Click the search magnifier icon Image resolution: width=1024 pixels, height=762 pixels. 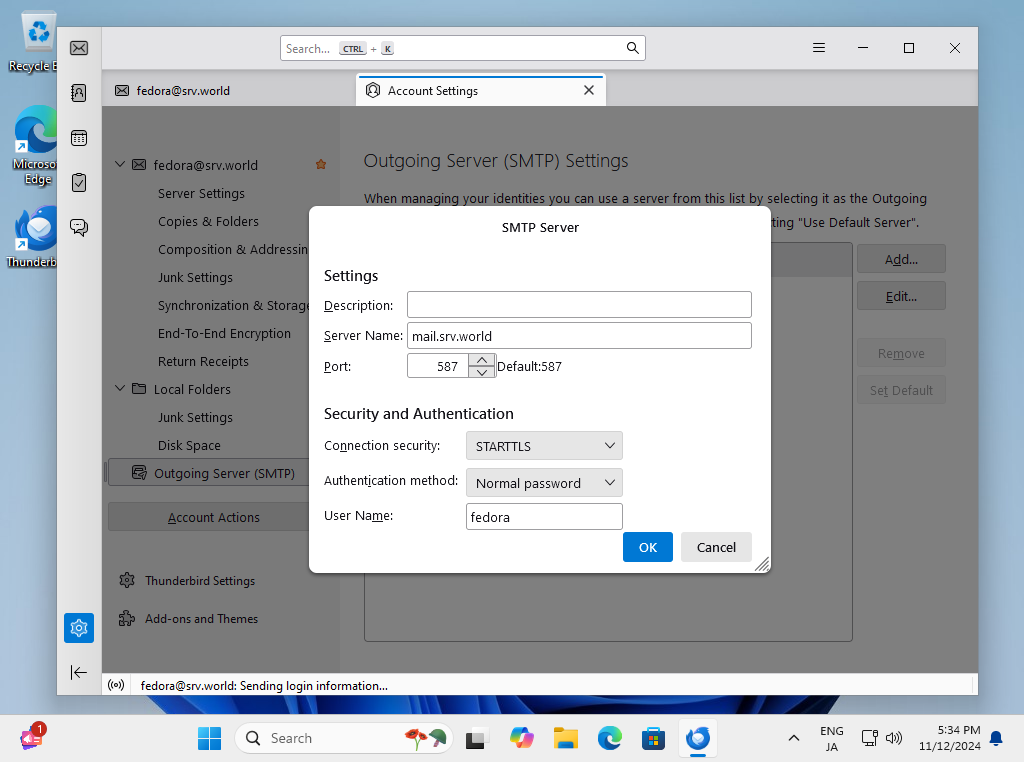(x=632, y=48)
